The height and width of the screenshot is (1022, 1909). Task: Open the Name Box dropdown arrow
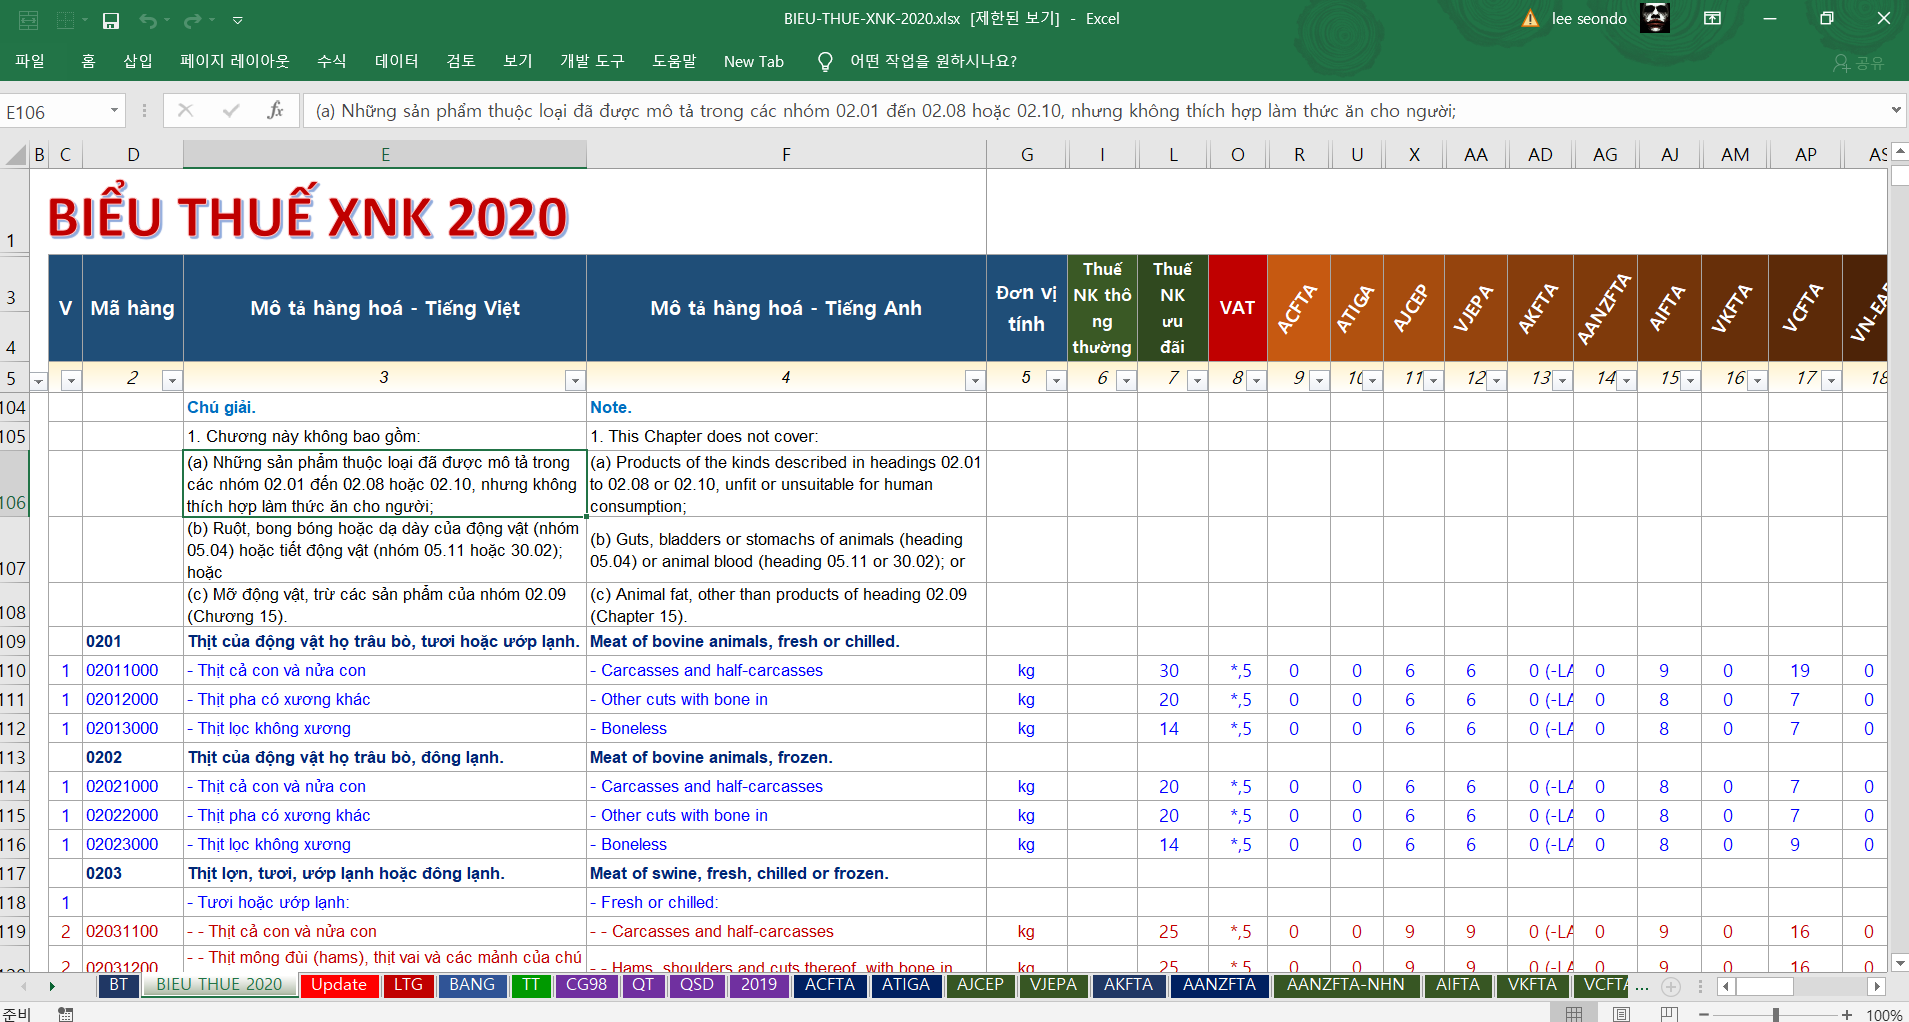click(114, 111)
